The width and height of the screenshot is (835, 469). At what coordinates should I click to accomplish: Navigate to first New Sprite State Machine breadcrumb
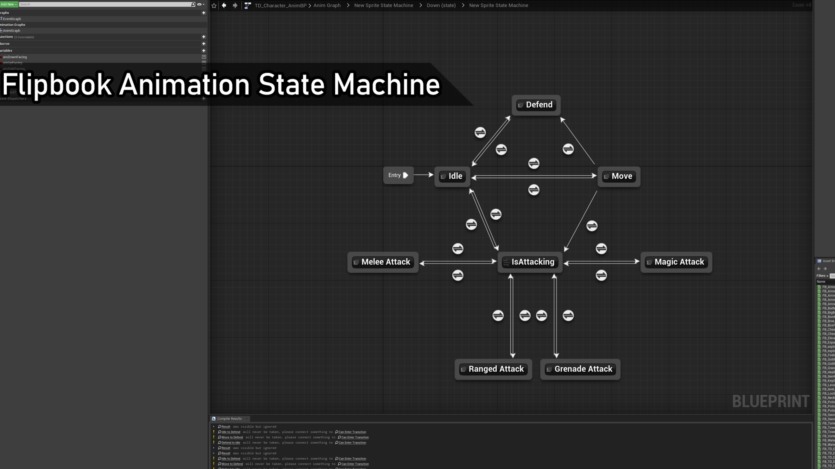[383, 5]
